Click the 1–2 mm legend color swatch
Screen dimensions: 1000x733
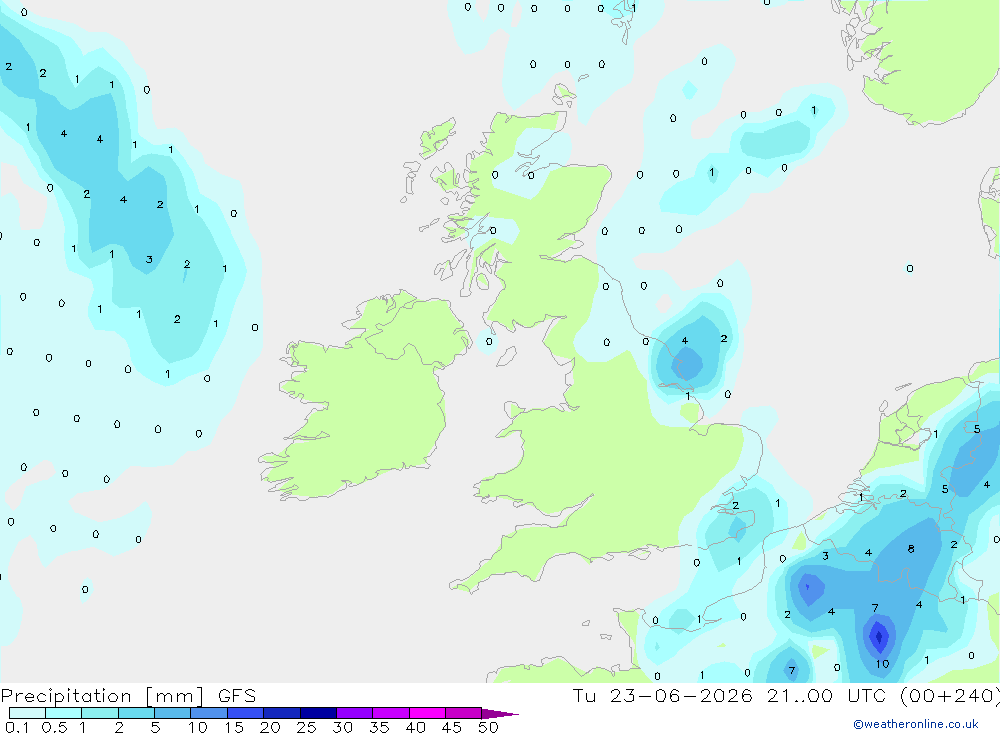(x=100, y=713)
